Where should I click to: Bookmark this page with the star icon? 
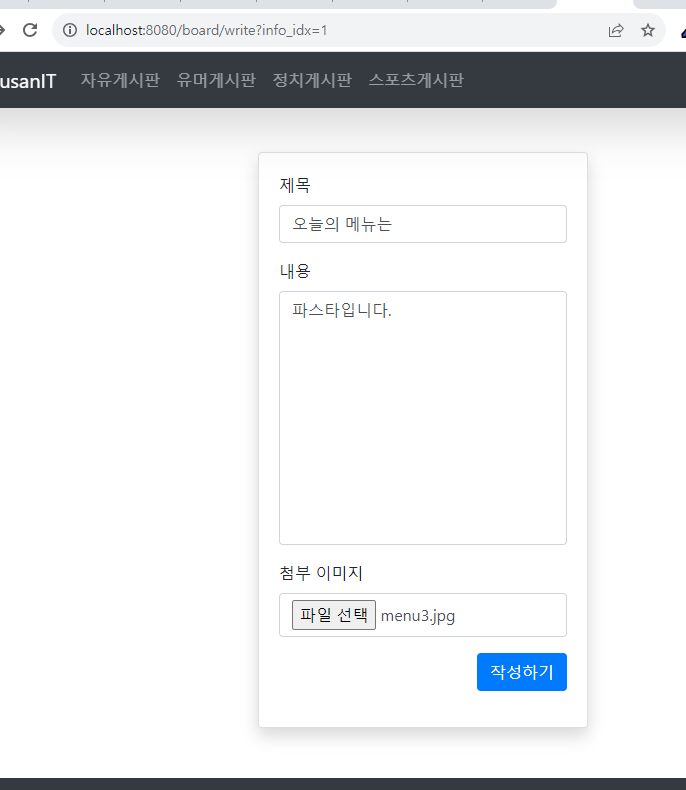coord(648,30)
